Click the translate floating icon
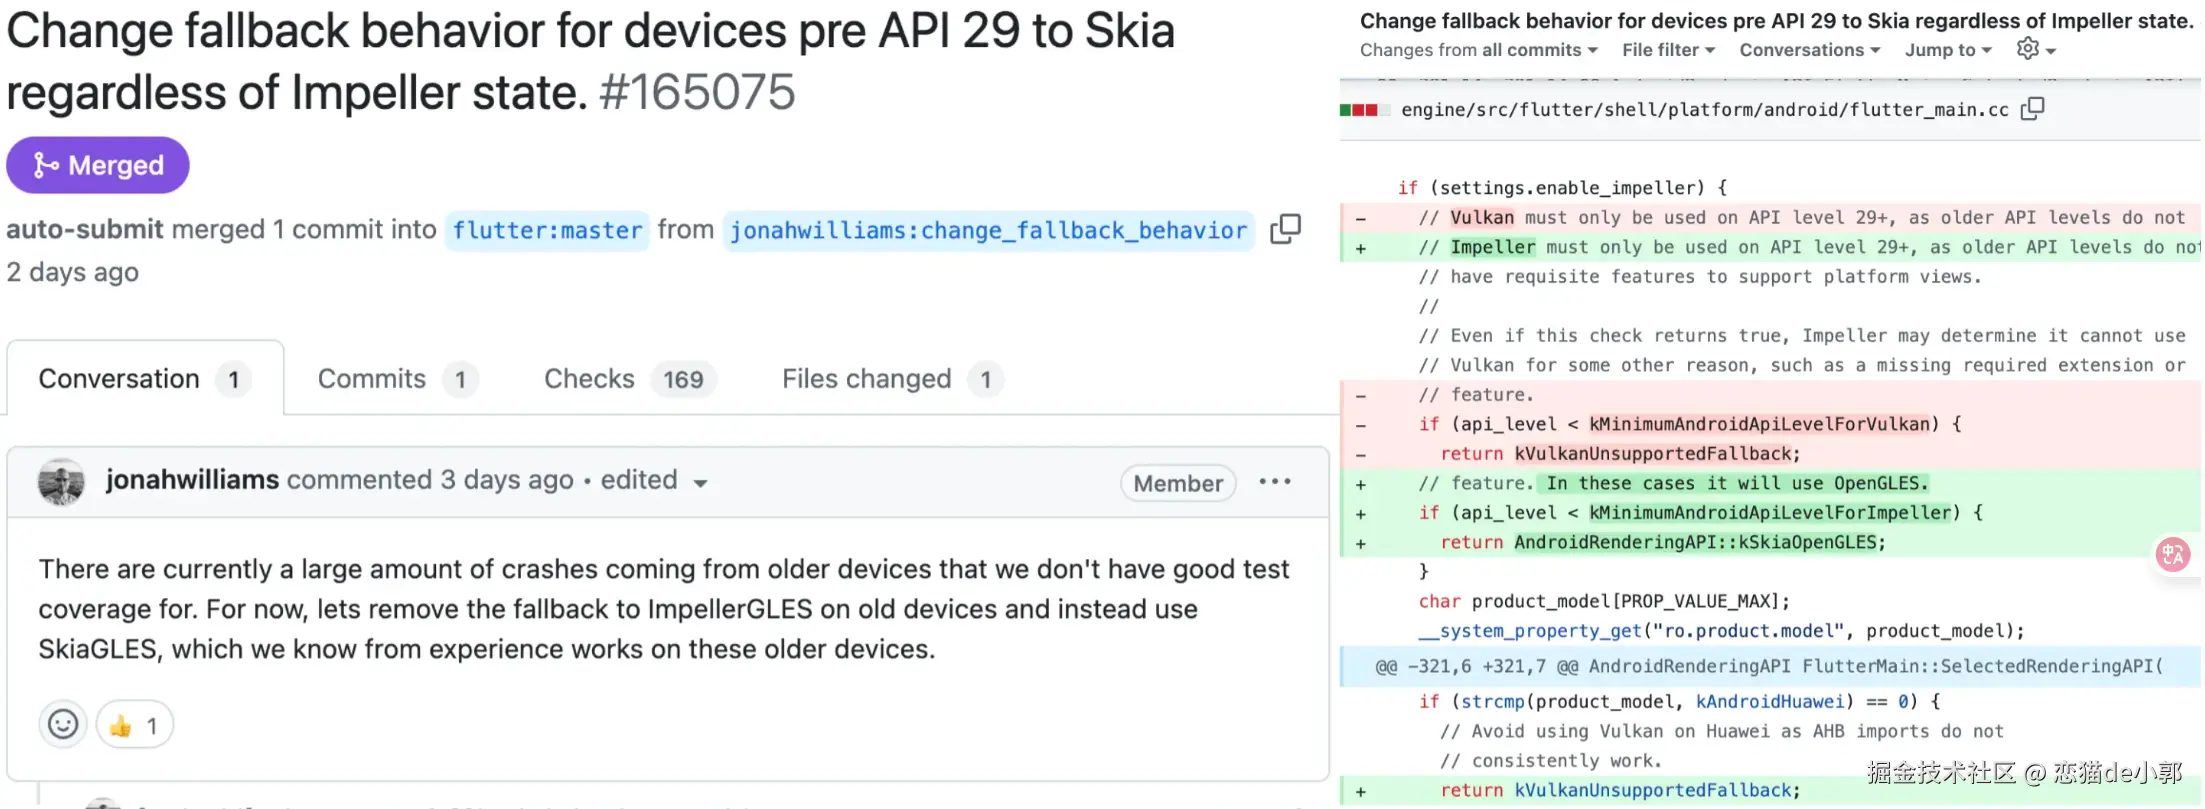This screenshot has width=2205, height=809. coord(2173,554)
